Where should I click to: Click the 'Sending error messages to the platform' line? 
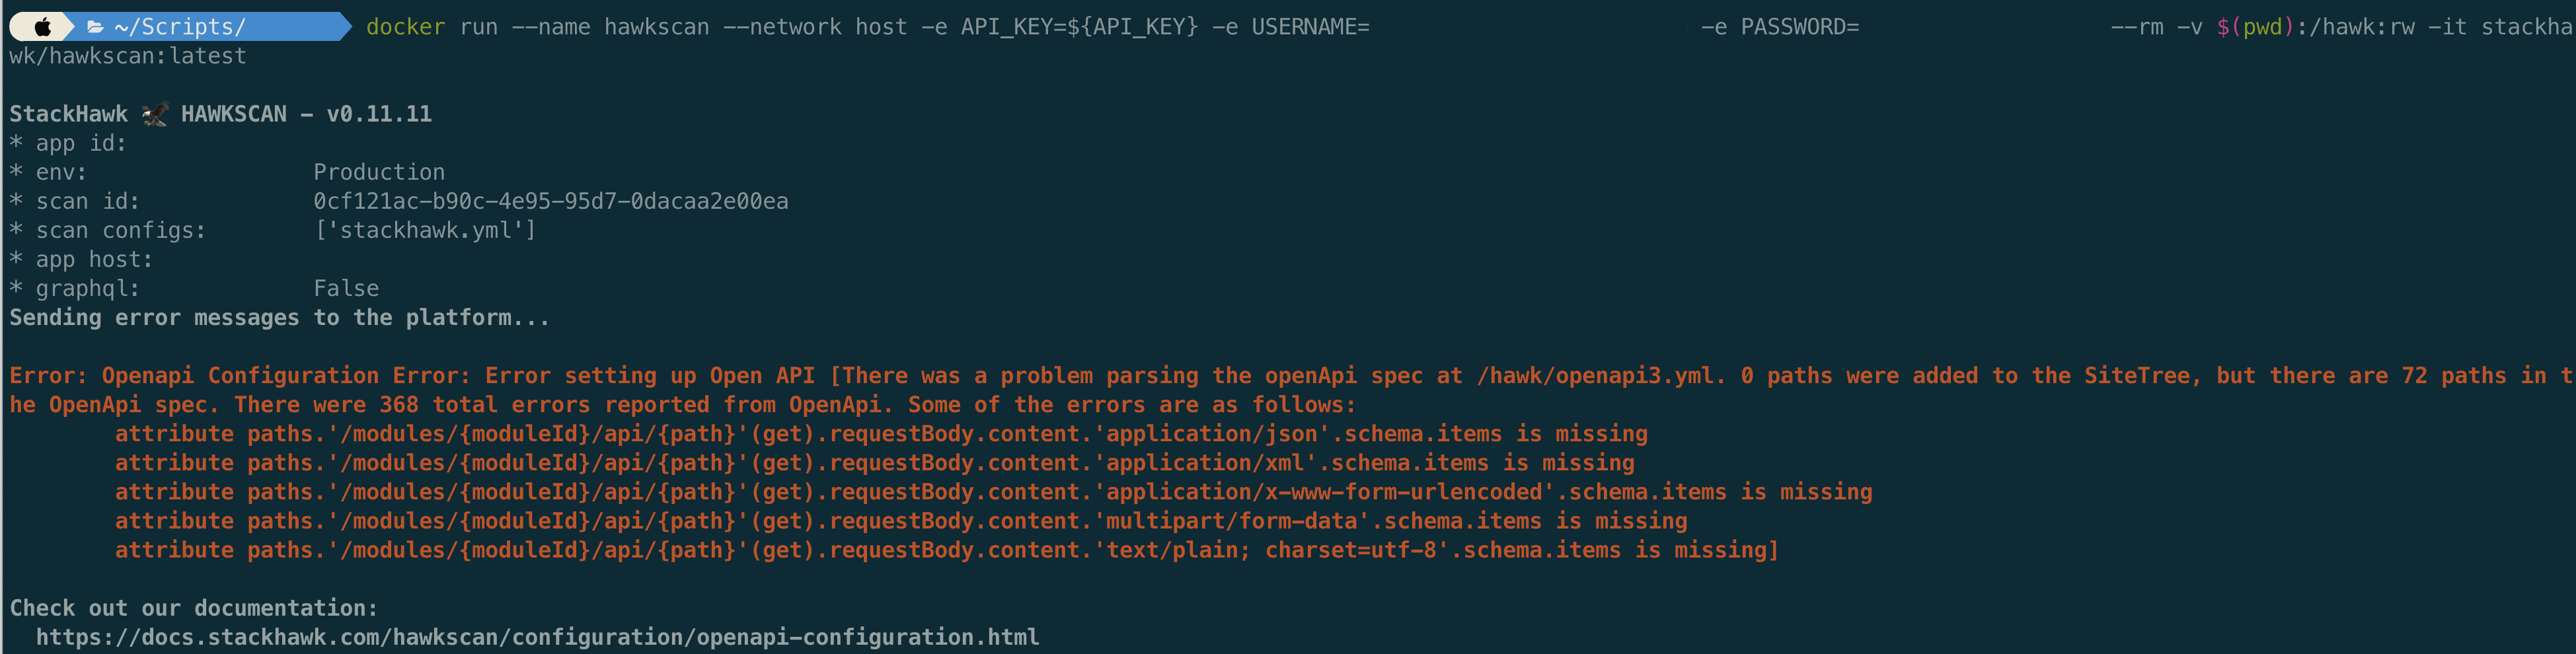pyautogui.click(x=280, y=317)
